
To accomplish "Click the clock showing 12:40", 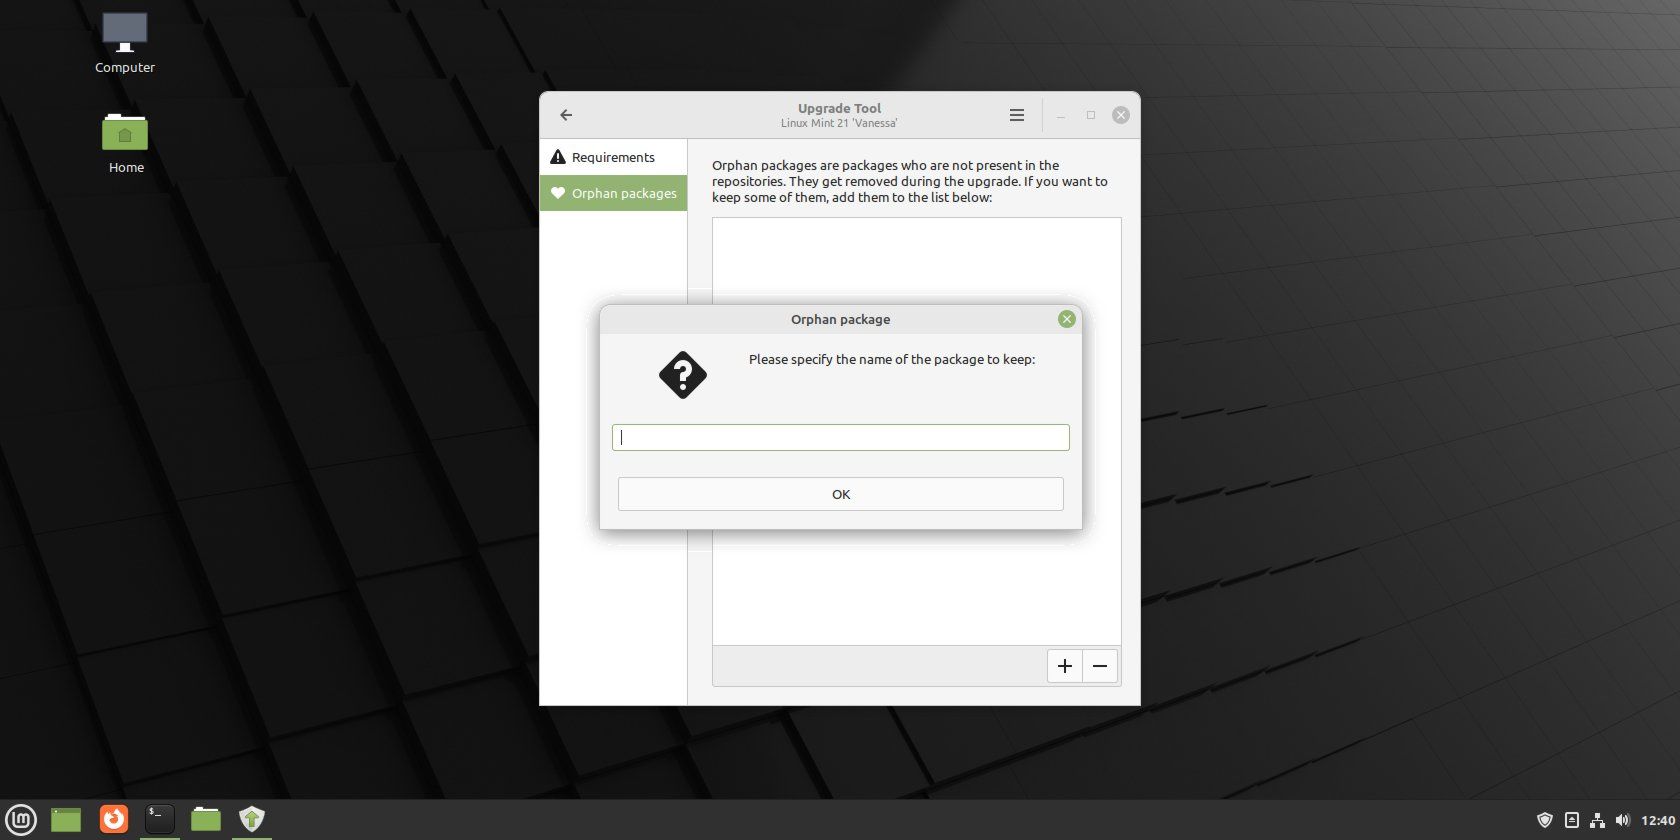I will point(1658,820).
